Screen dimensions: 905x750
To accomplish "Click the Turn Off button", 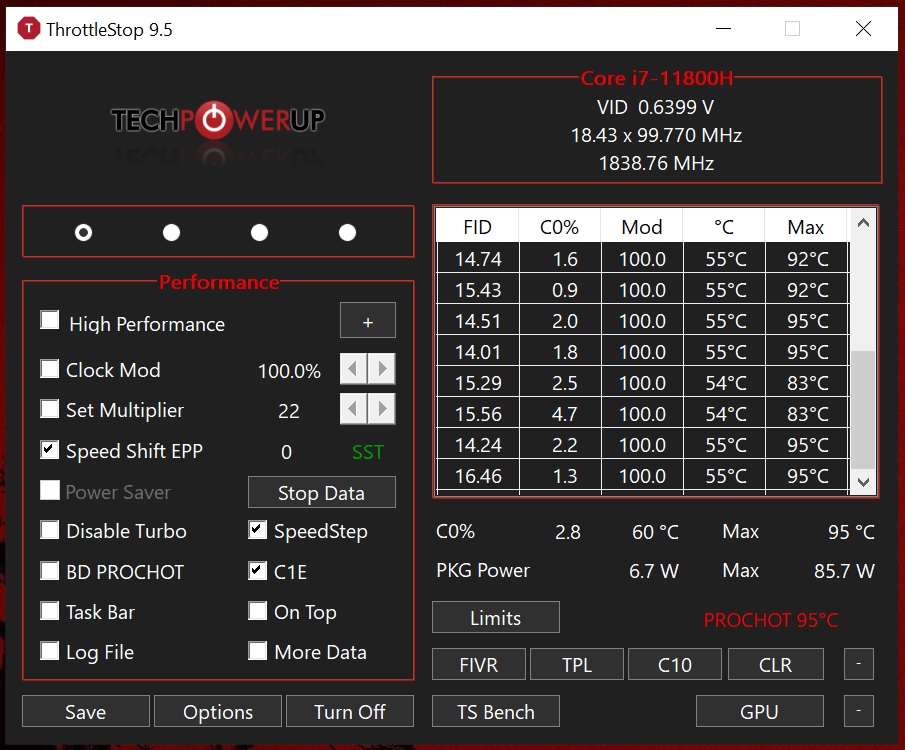I will [x=350, y=711].
